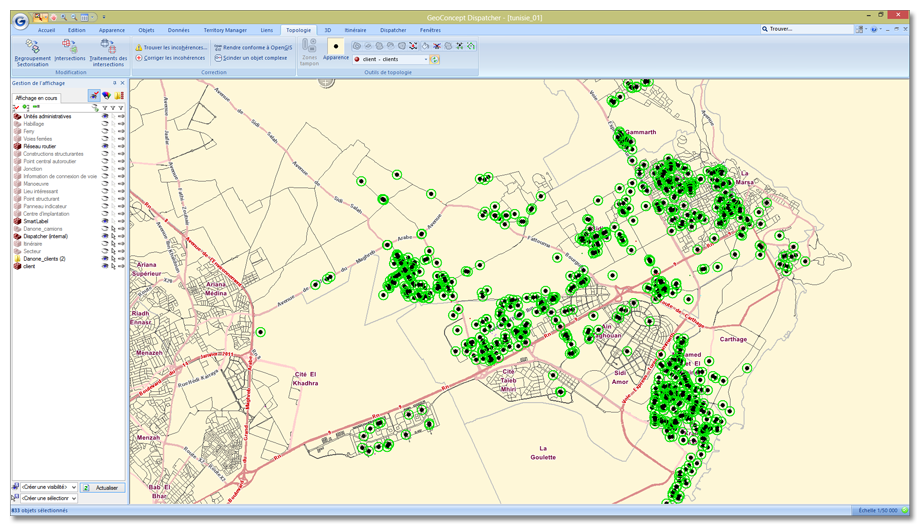Hide the client layer using its eye icon
920x526 pixels.
coord(105,267)
